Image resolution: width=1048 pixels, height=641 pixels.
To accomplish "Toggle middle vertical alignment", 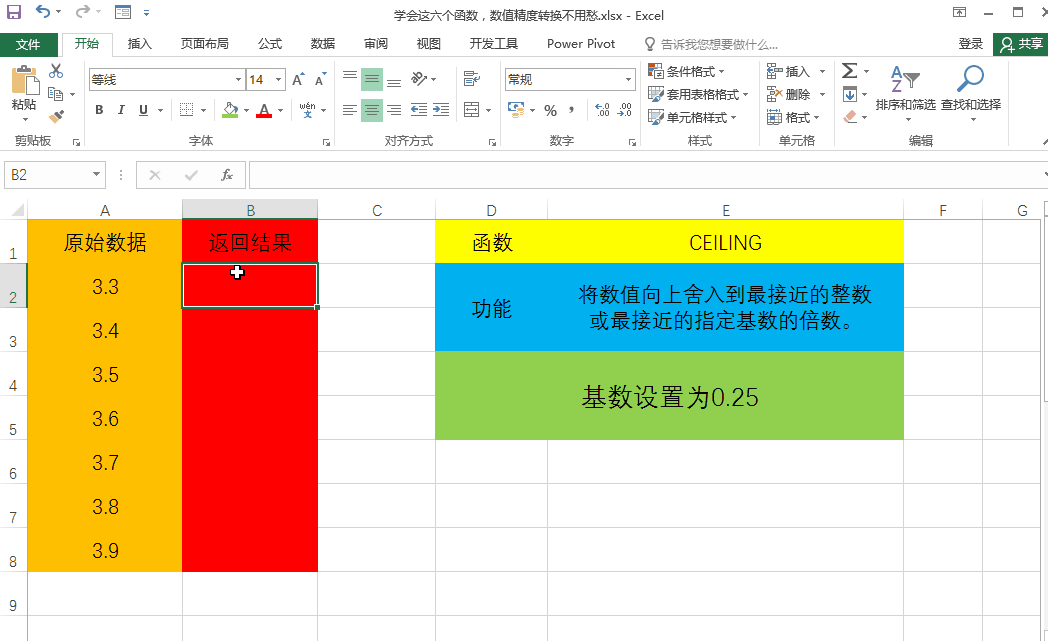I will tap(372, 80).
